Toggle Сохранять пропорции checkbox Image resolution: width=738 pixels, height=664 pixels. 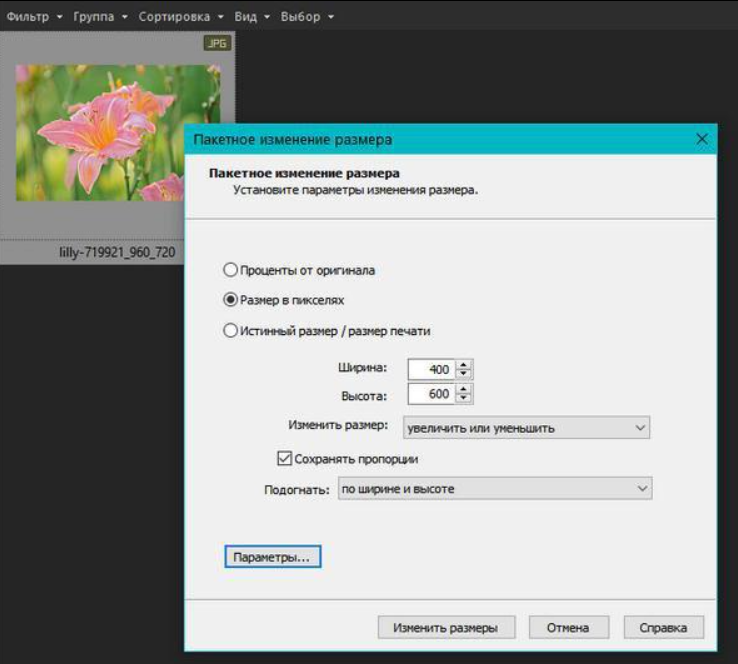click(x=284, y=458)
